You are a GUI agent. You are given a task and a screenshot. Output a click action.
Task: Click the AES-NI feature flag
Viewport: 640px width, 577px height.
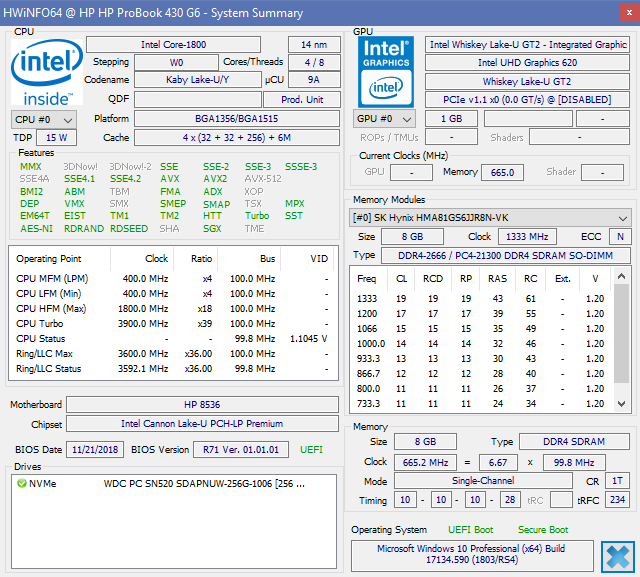click(36, 229)
